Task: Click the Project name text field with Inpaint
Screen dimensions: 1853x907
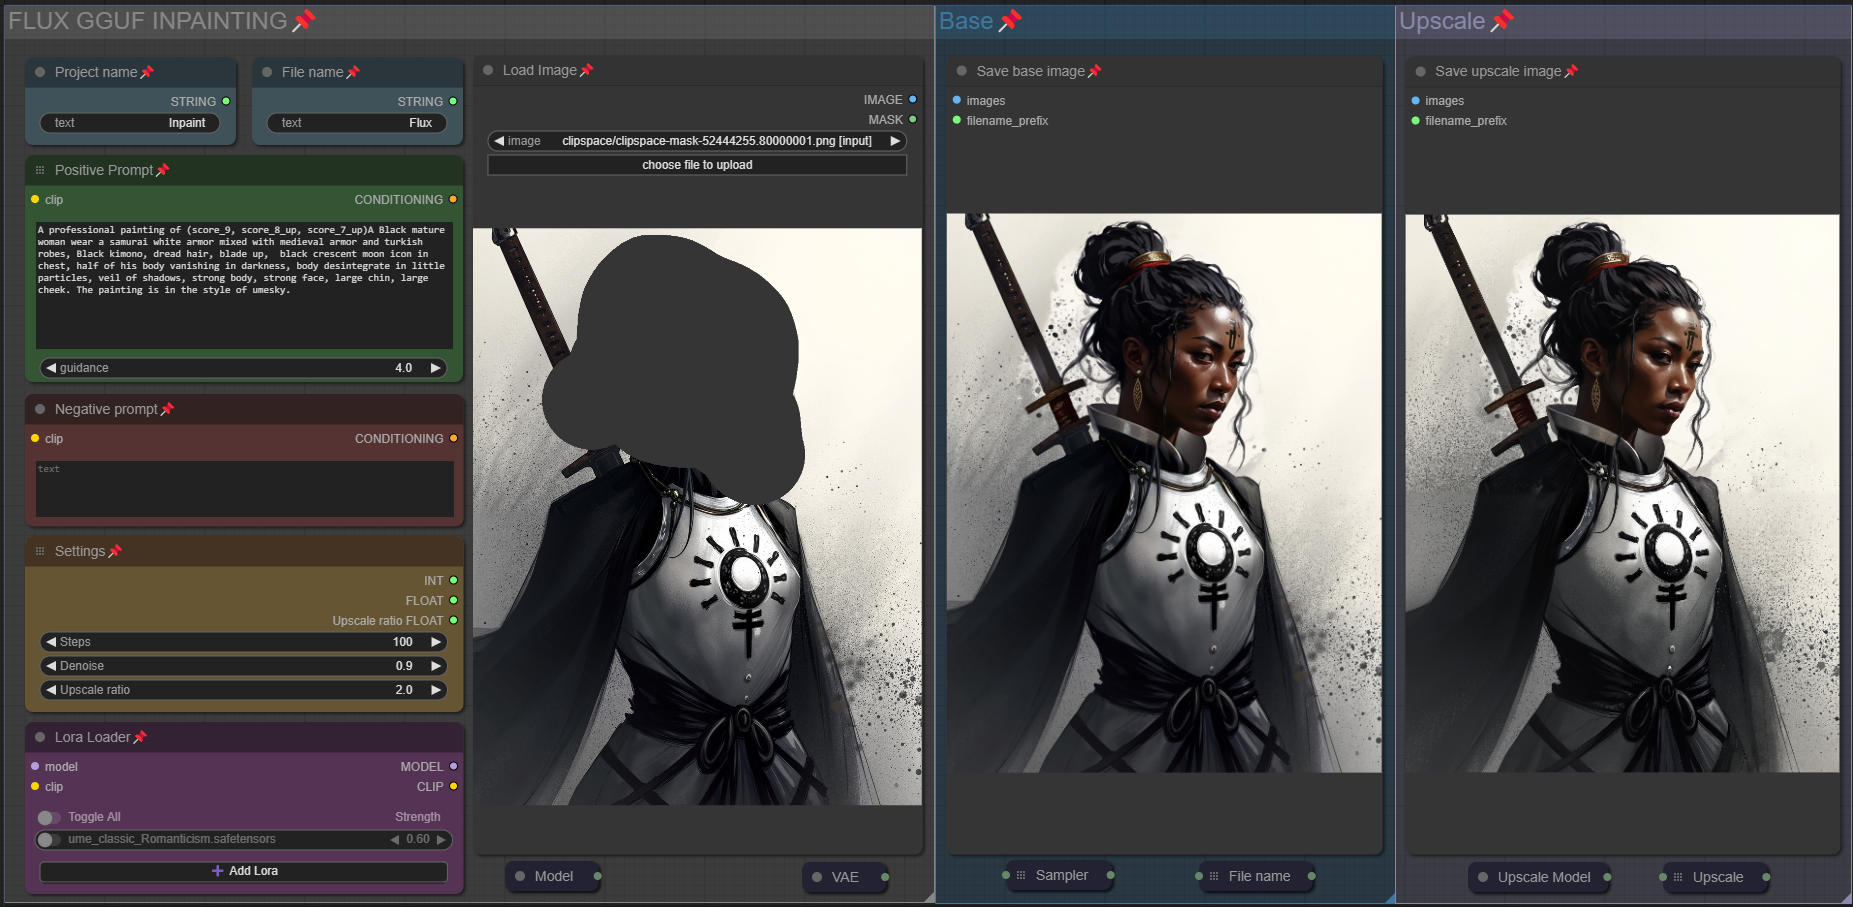Action: [131, 123]
